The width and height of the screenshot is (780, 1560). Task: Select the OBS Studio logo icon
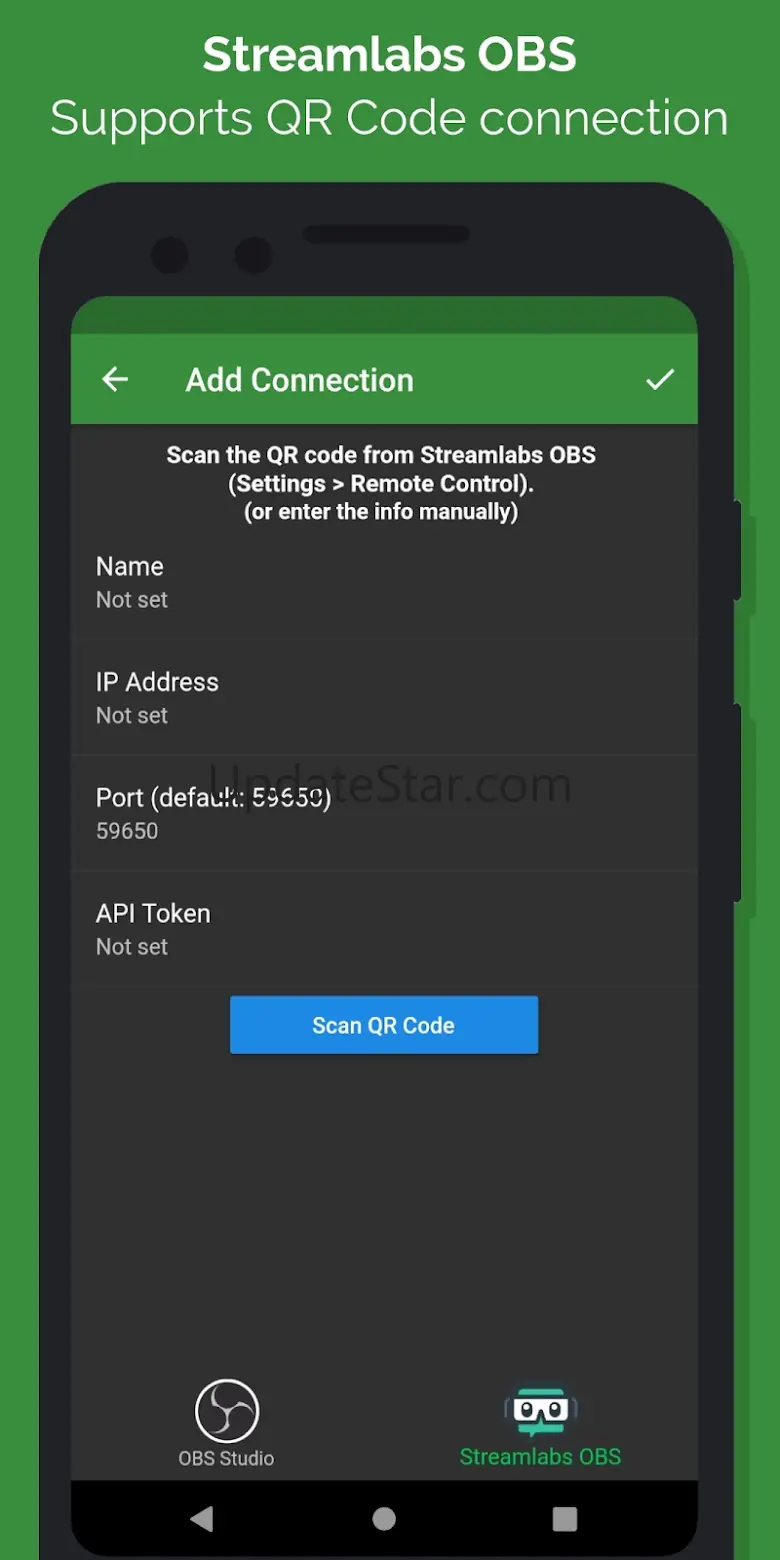point(227,1411)
